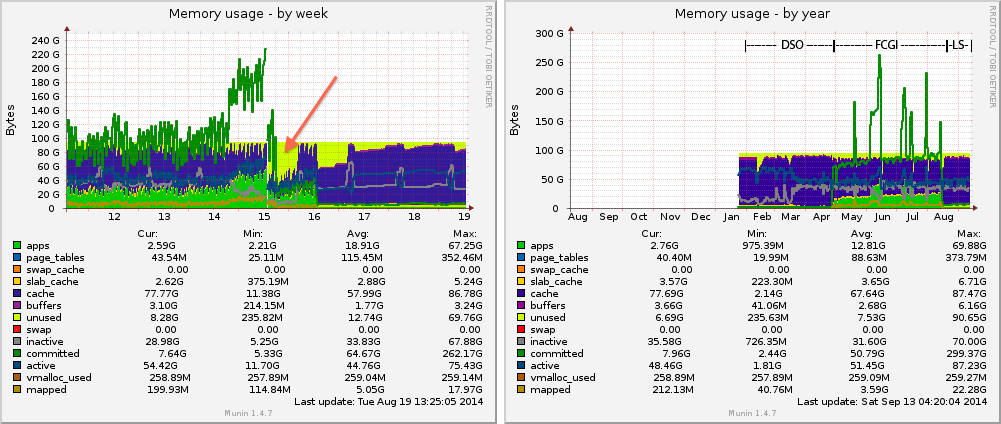Image resolution: width=1001 pixels, height=424 pixels.
Task: Click the mapped swatch in yearly legend
Action: [x=523, y=389]
